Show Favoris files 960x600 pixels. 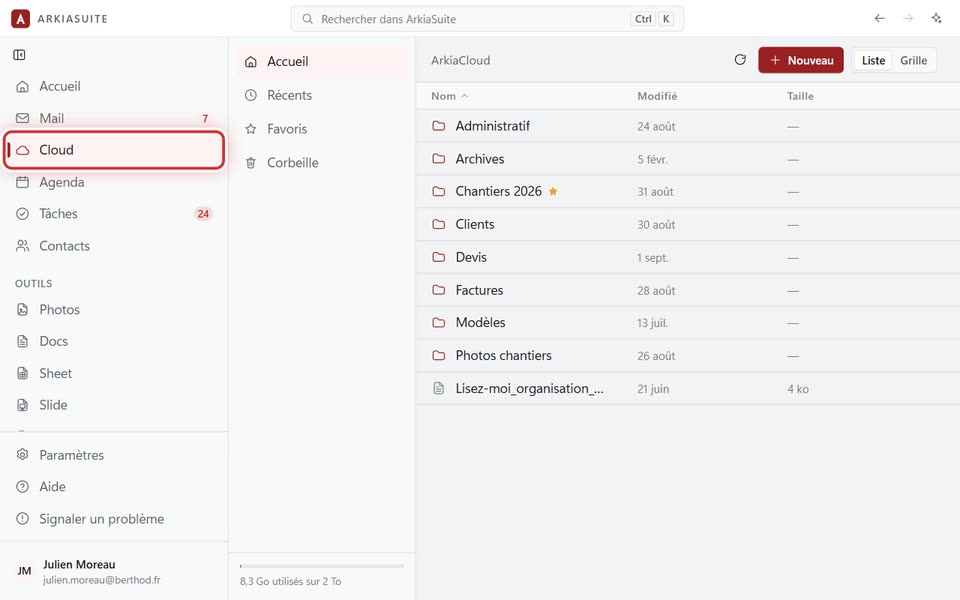tap(322, 129)
